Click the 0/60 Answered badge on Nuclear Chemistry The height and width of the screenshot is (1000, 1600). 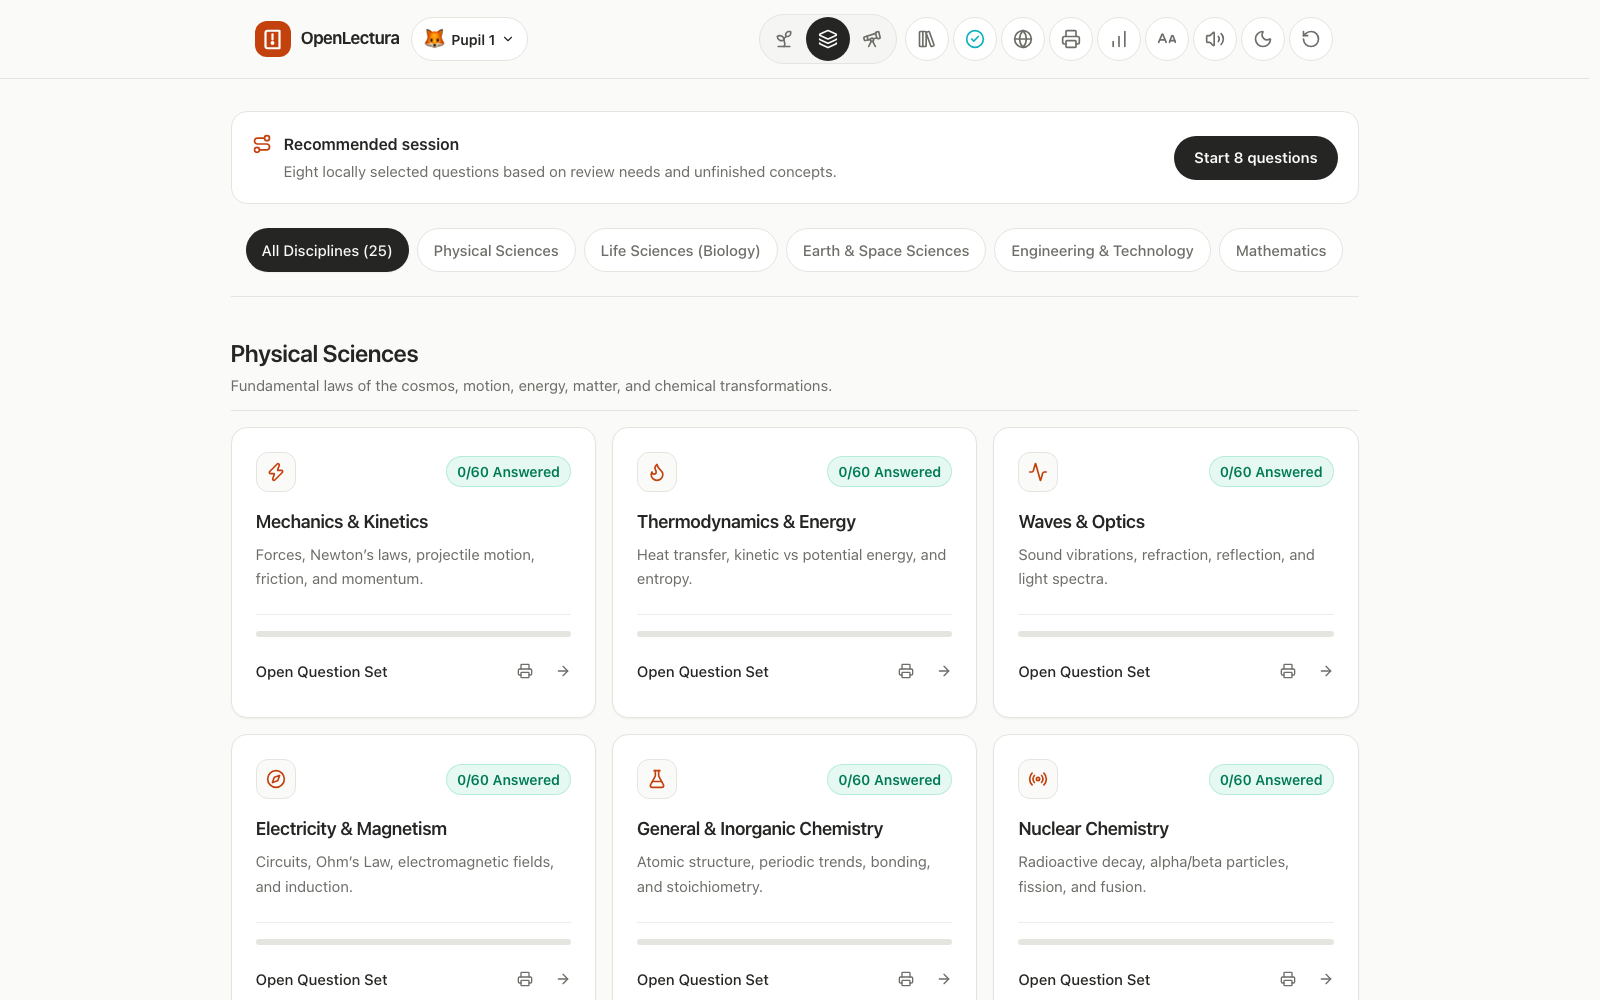pos(1271,780)
